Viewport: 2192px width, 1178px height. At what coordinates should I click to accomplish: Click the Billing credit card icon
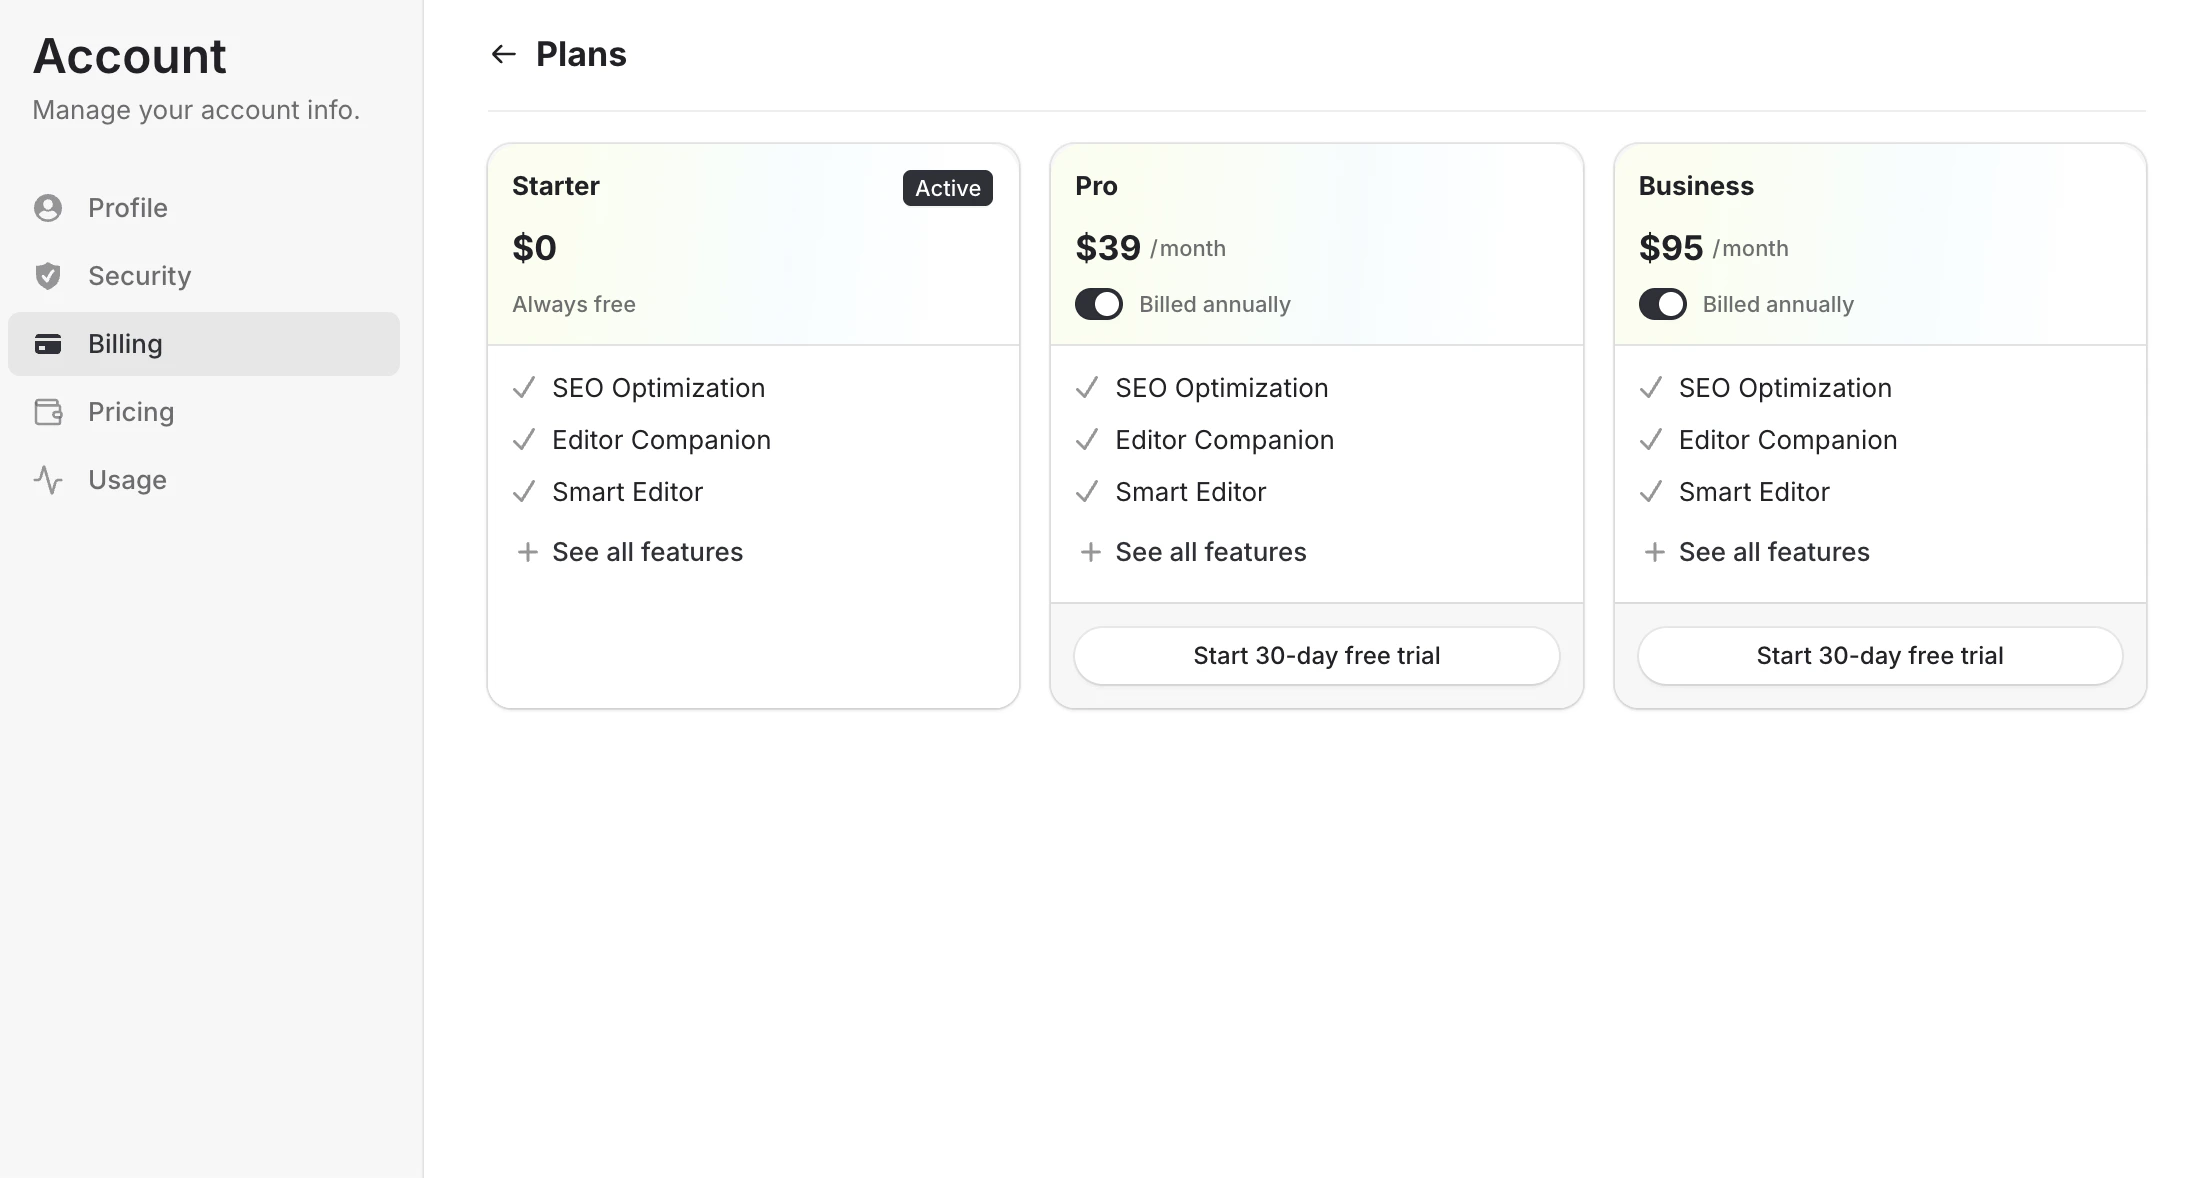pos(48,344)
